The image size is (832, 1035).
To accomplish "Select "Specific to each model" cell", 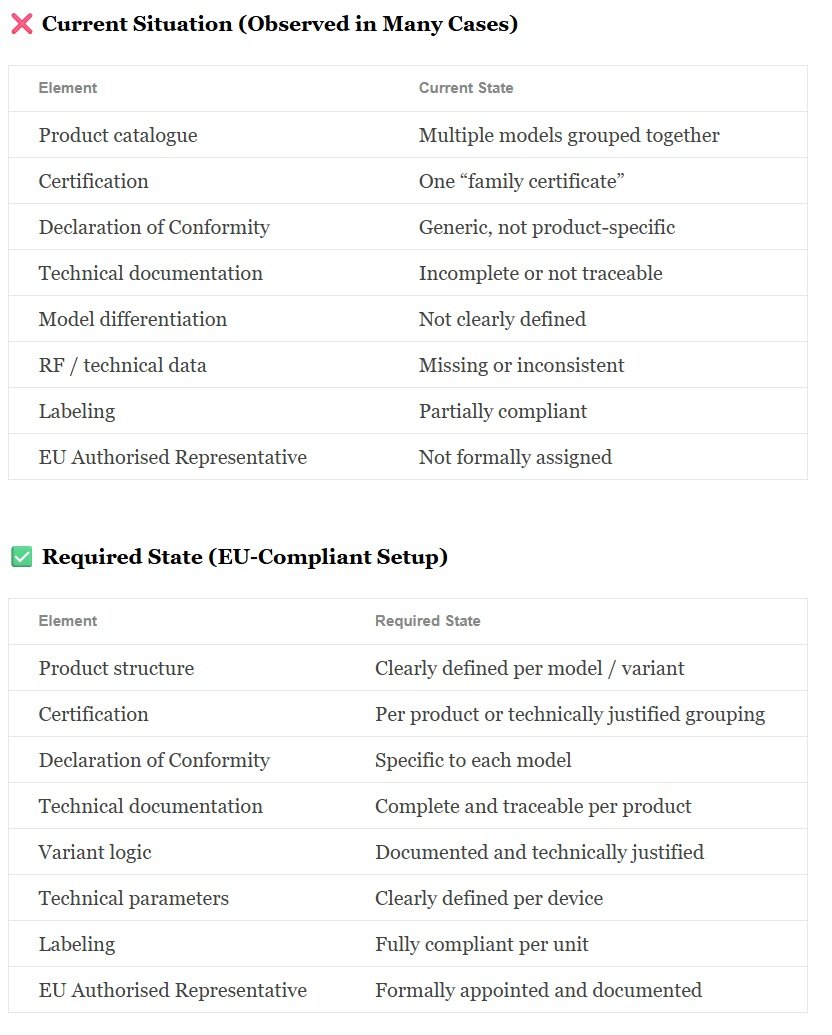I will (473, 760).
